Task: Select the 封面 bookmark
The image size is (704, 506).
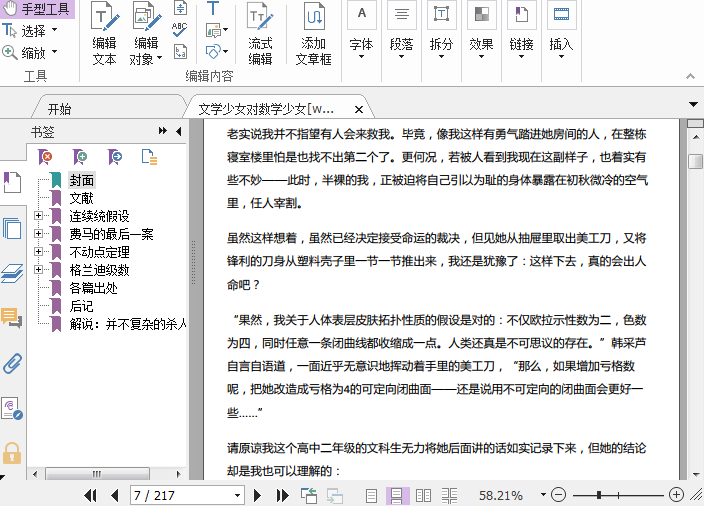Action: pyautogui.click(x=82, y=180)
